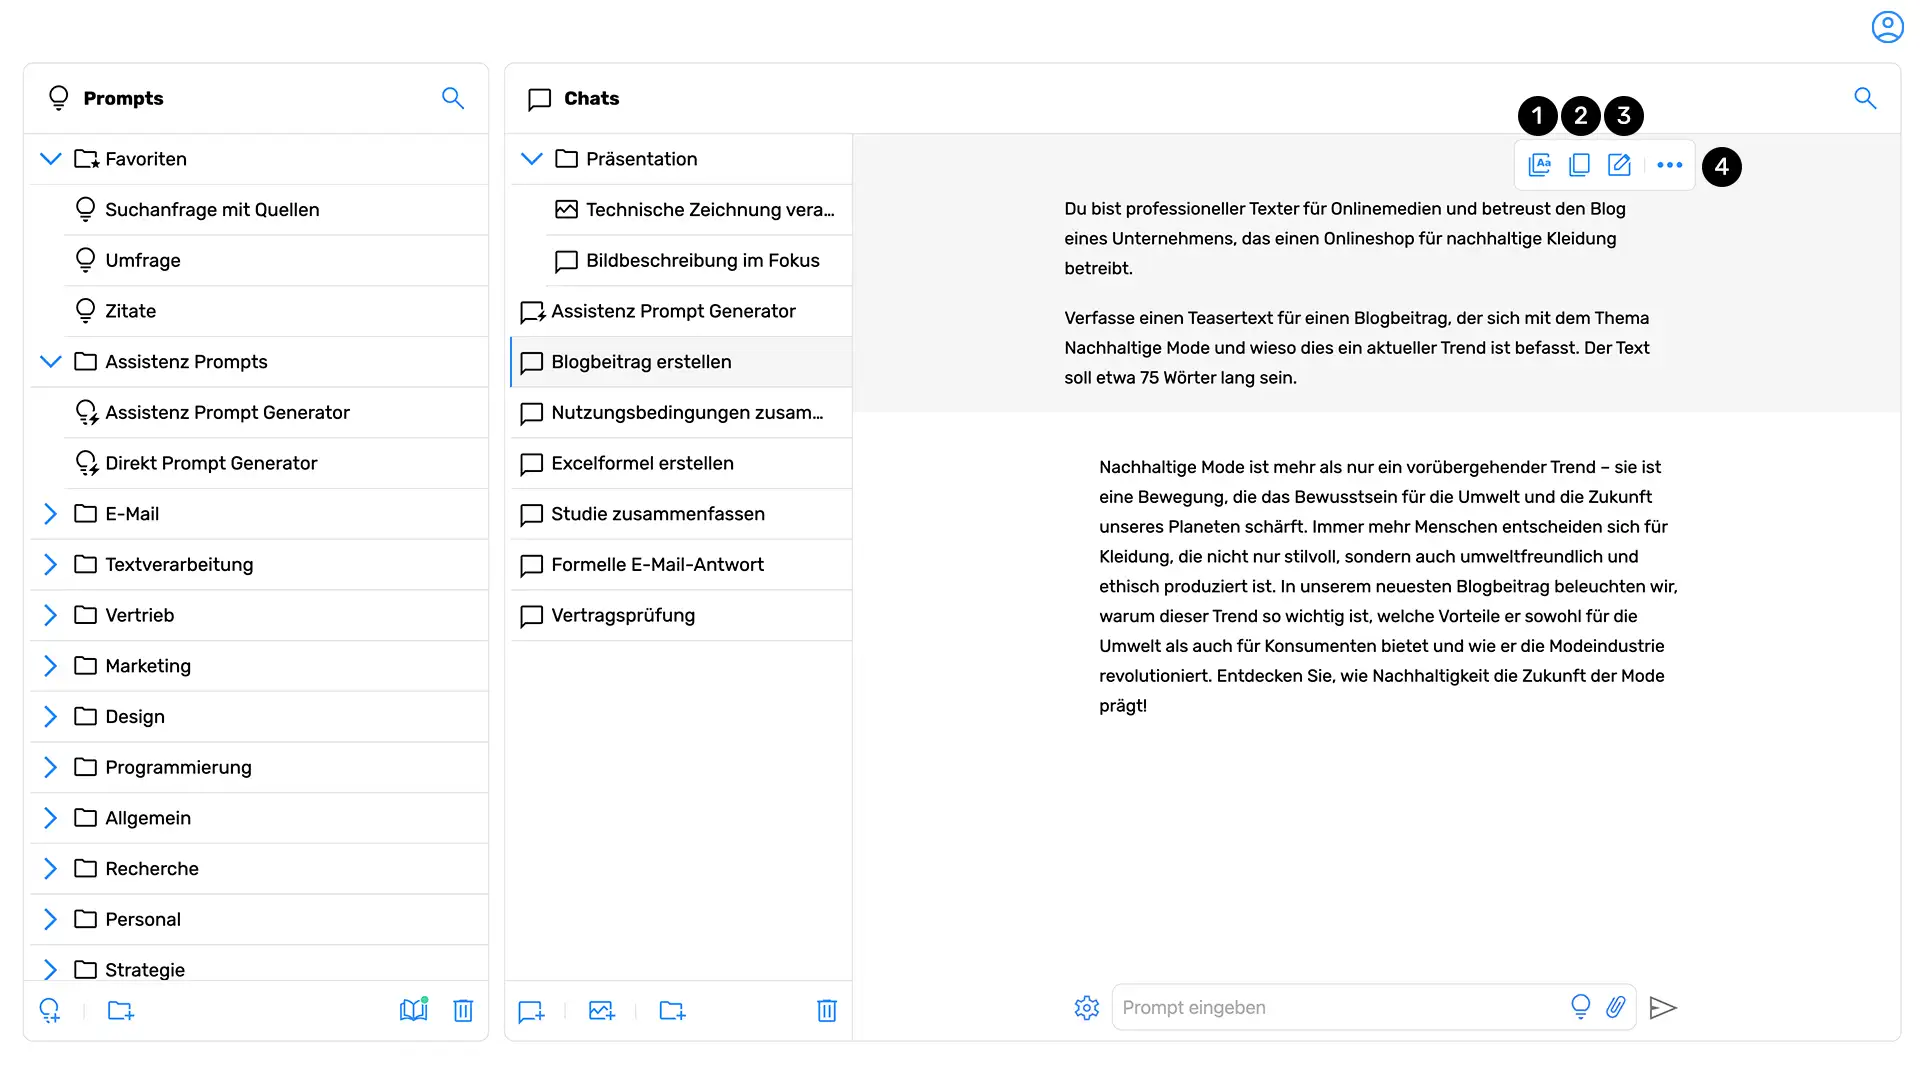Screen dimensions: 1920x1070
Task: Click the Nachhaltige Mode response text
Action: [1388, 586]
